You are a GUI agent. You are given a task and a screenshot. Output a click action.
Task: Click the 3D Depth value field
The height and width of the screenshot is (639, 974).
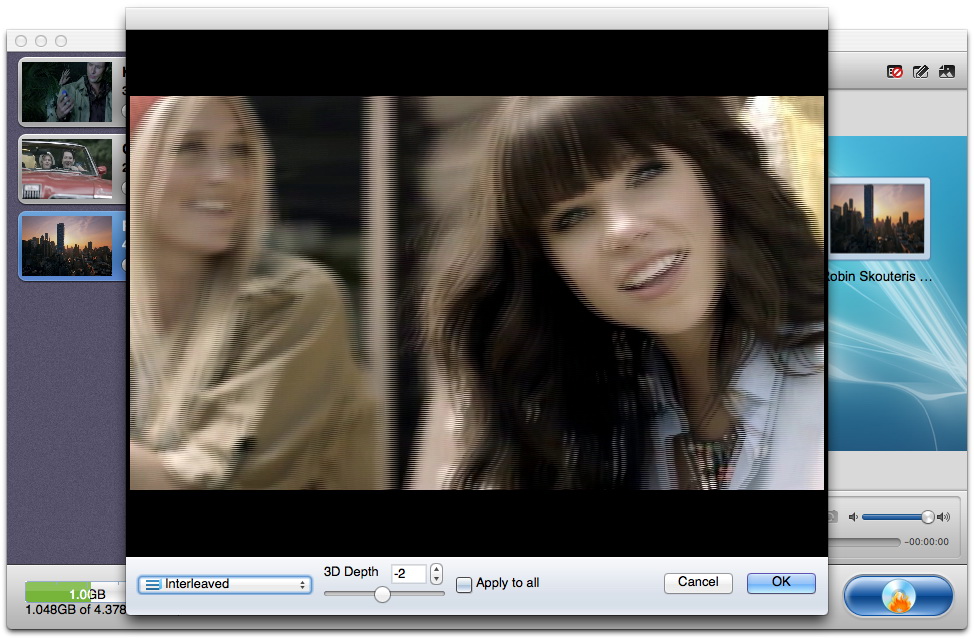pyautogui.click(x=409, y=573)
